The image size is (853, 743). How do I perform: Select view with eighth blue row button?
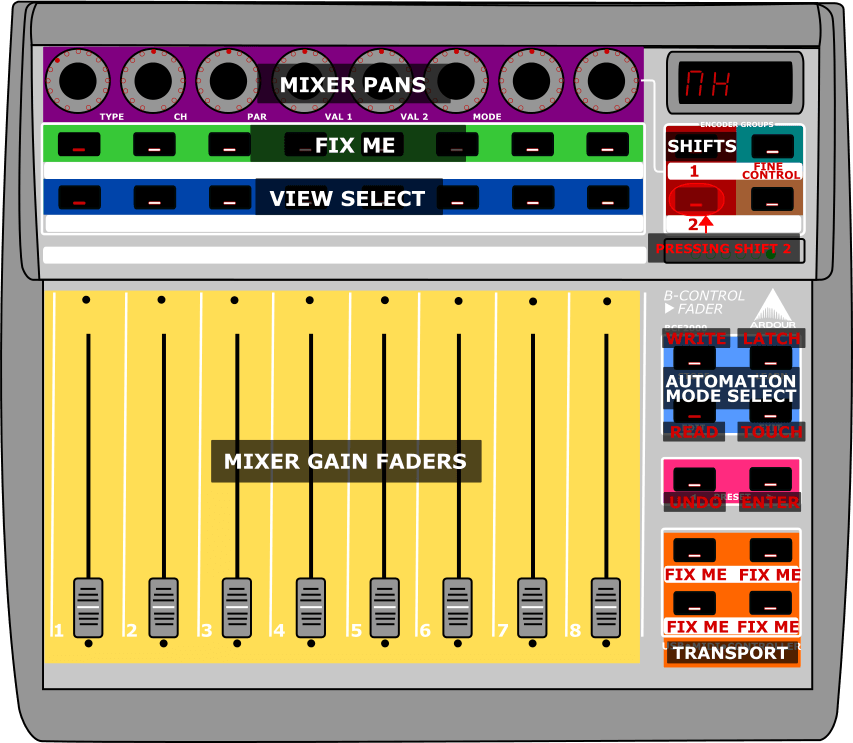click(608, 197)
